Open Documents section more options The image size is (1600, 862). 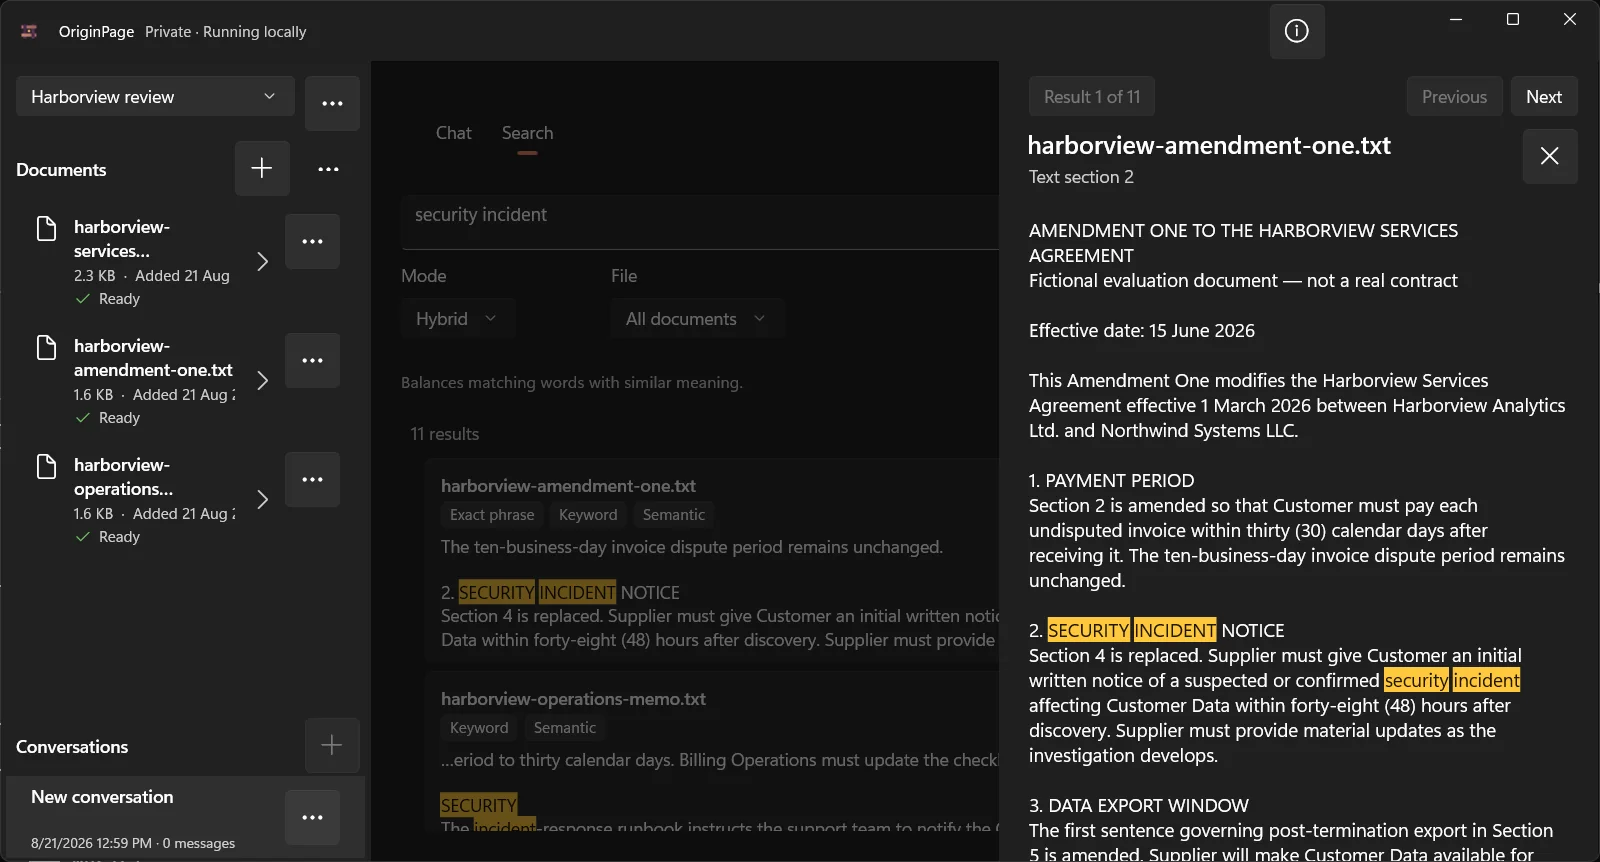click(328, 169)
